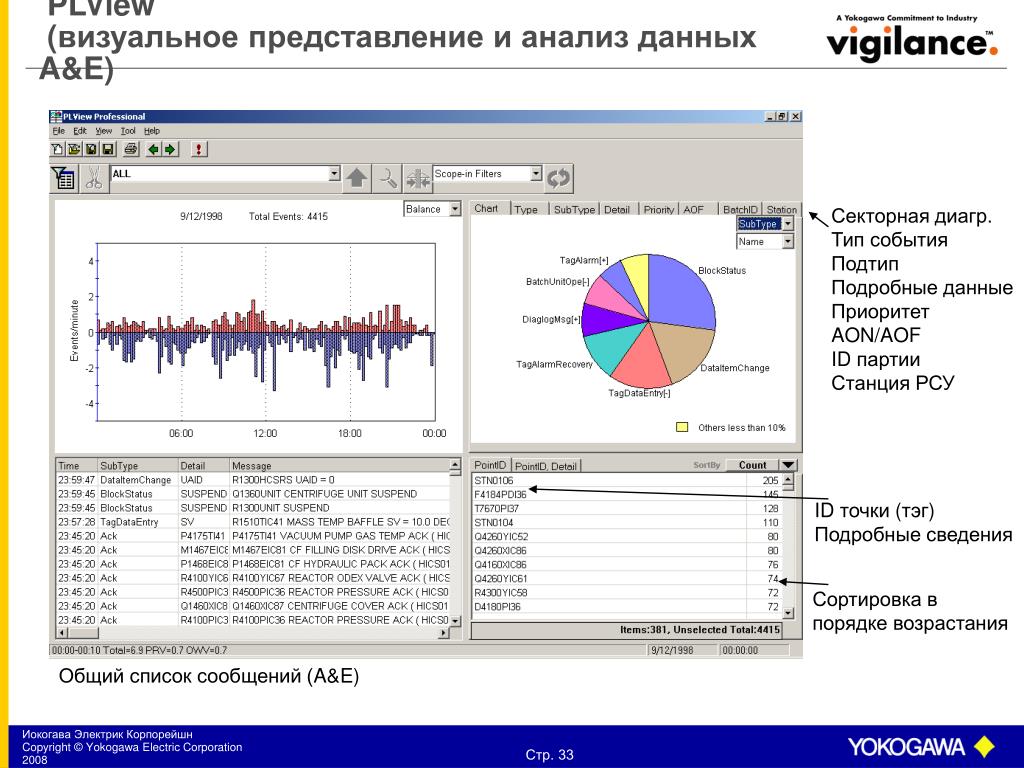Click the Save floppy disk icon
The height and width of the screenshot is (768, 1024).
108,150
